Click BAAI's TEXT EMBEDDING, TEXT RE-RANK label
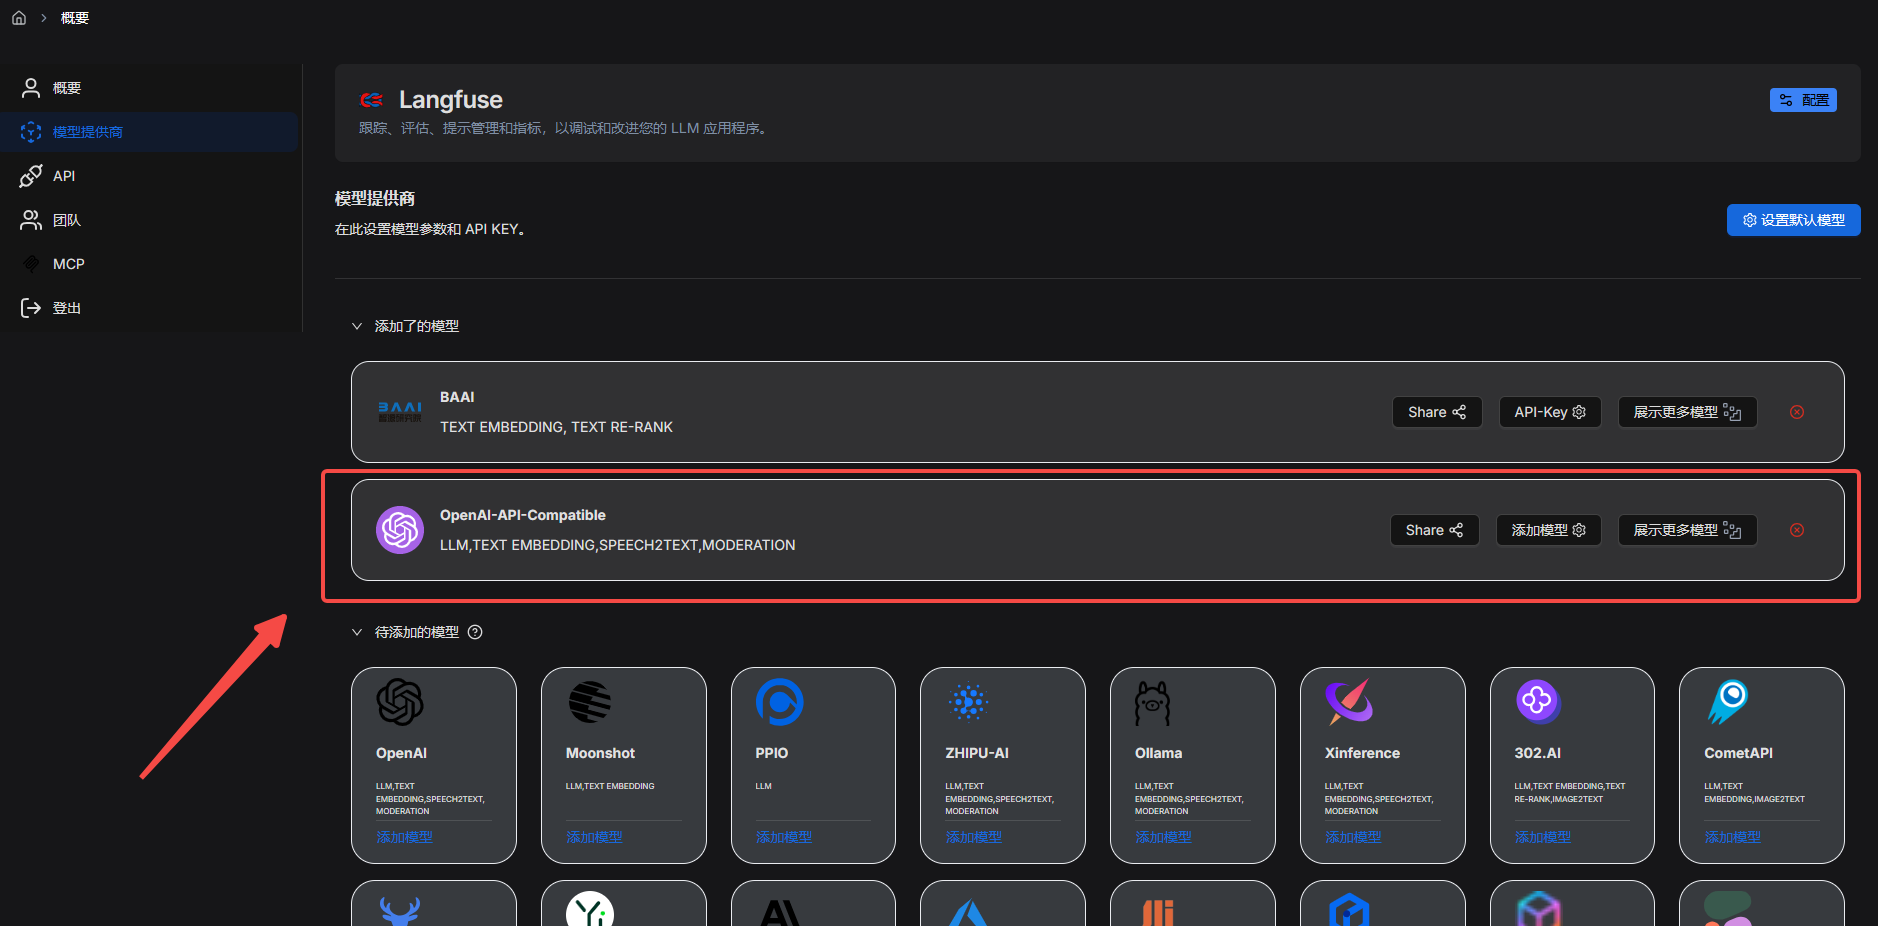This screenshot has width=1878, height=926. click(x=556, y=427)
